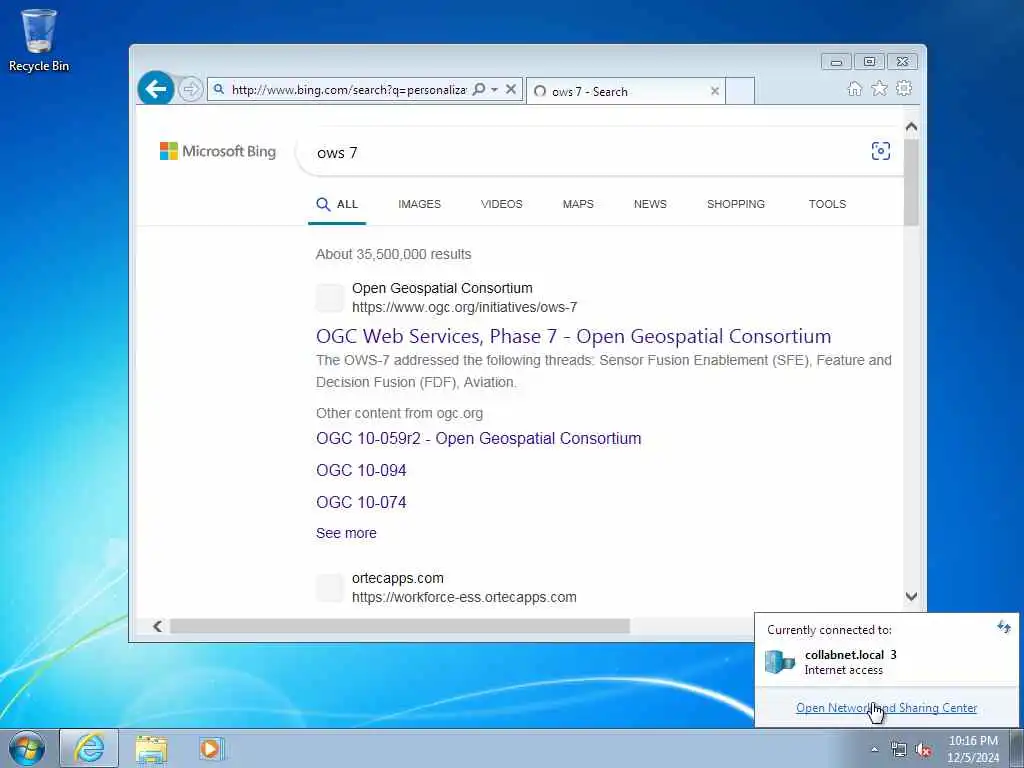Stop loading with the address bar X

511,89
